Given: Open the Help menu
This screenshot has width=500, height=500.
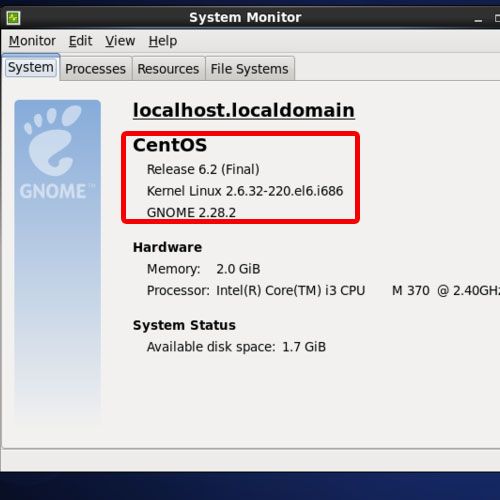Looking at the screenshot, I should click(x=163, y=41).
